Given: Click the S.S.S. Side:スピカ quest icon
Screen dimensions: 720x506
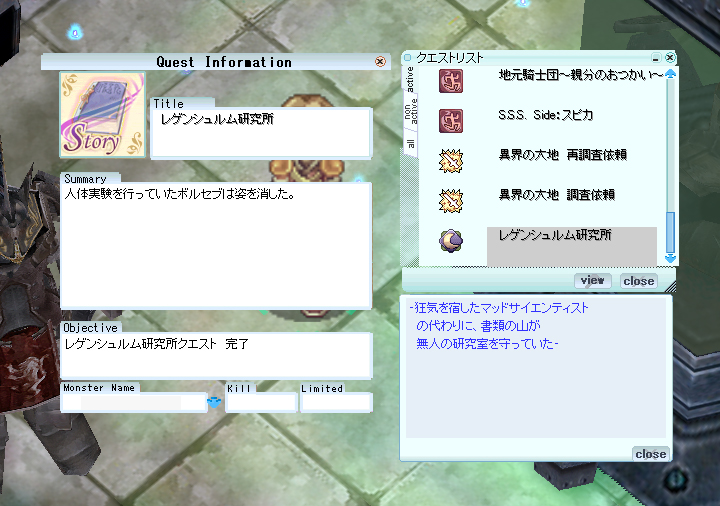Looking at the screenshot, I should [x=450, y=121].
